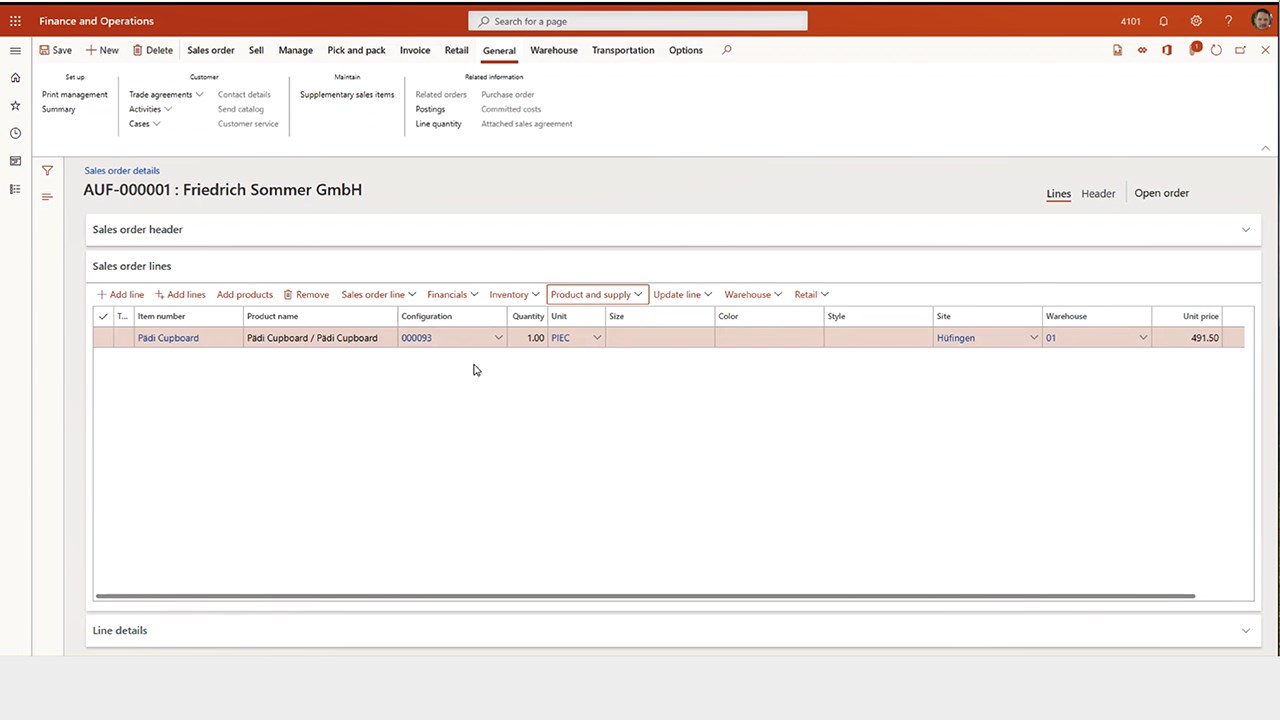Open Modules list icon in sidebar
1280x720 pixels.
15,189
